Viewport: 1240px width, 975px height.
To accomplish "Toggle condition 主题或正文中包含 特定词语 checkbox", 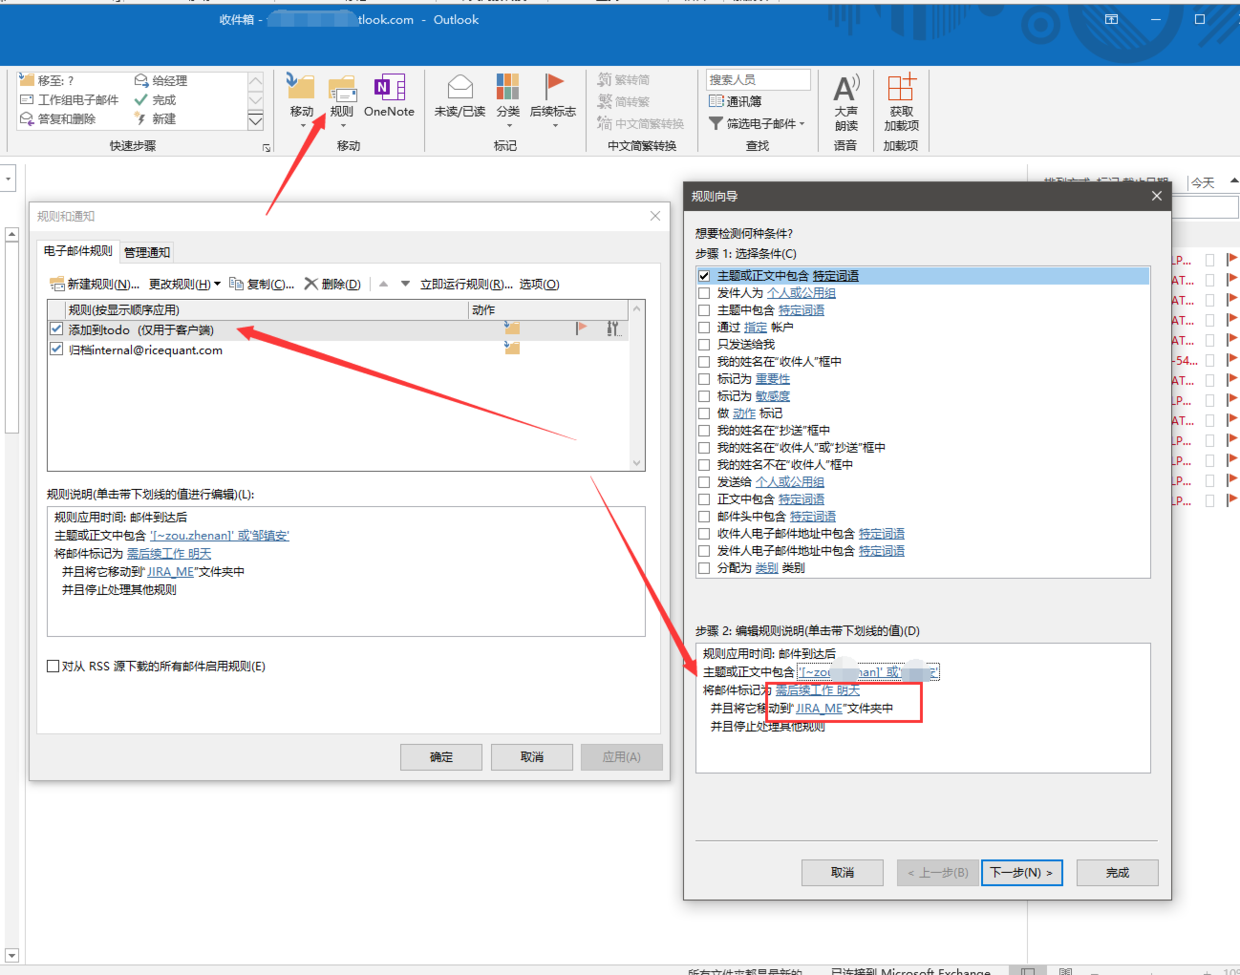I will coord(704,275).
